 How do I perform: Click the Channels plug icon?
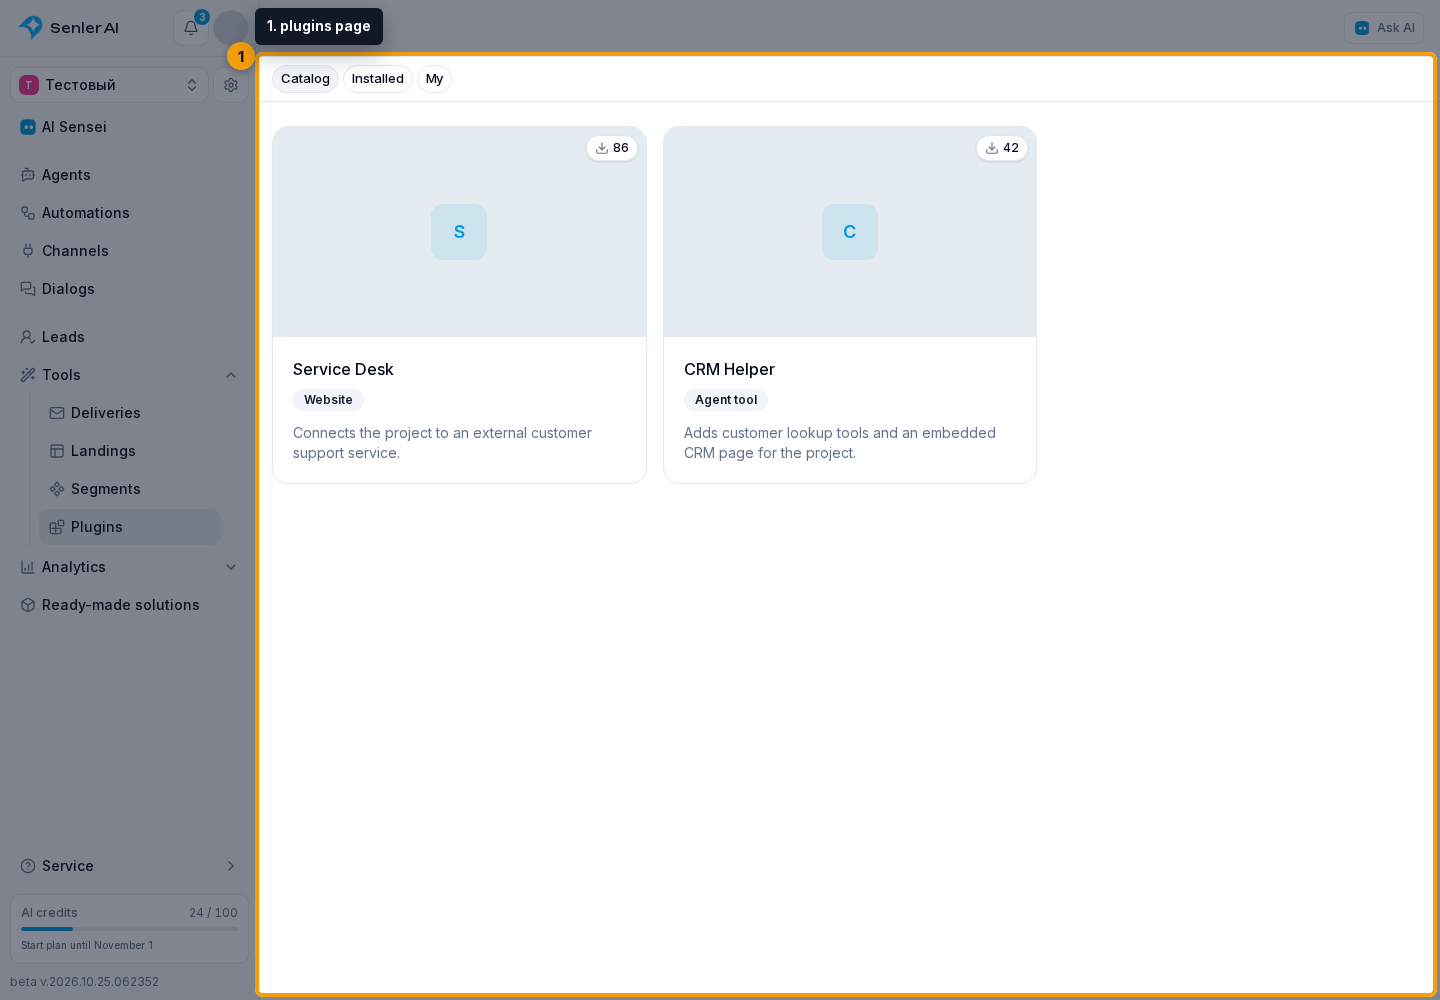[x=28, y=251]
